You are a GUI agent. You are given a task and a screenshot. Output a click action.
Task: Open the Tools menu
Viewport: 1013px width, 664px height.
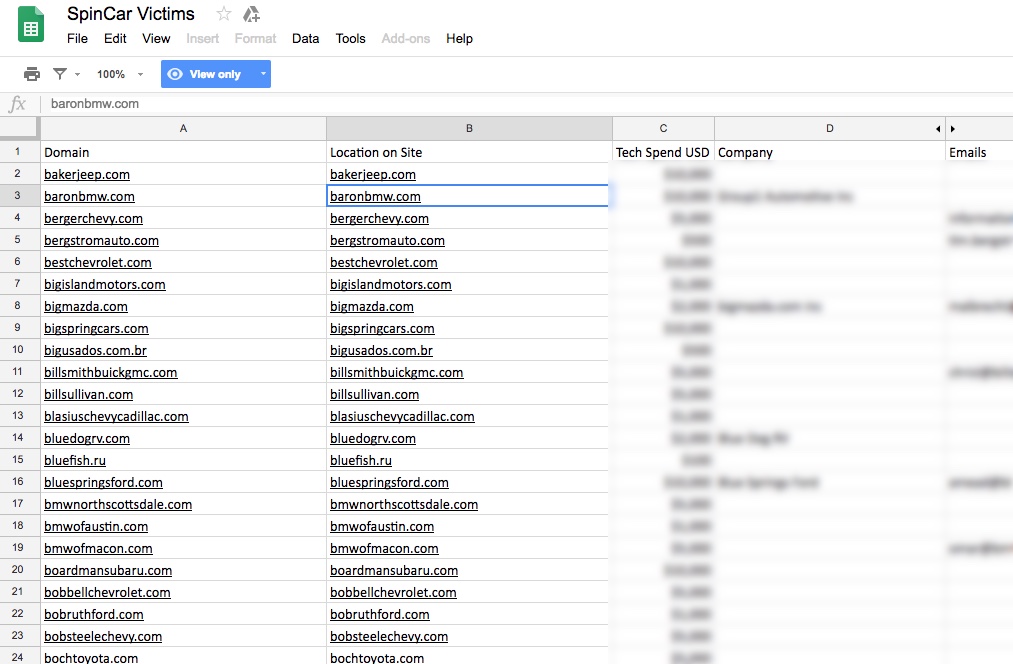coord(350,39)
